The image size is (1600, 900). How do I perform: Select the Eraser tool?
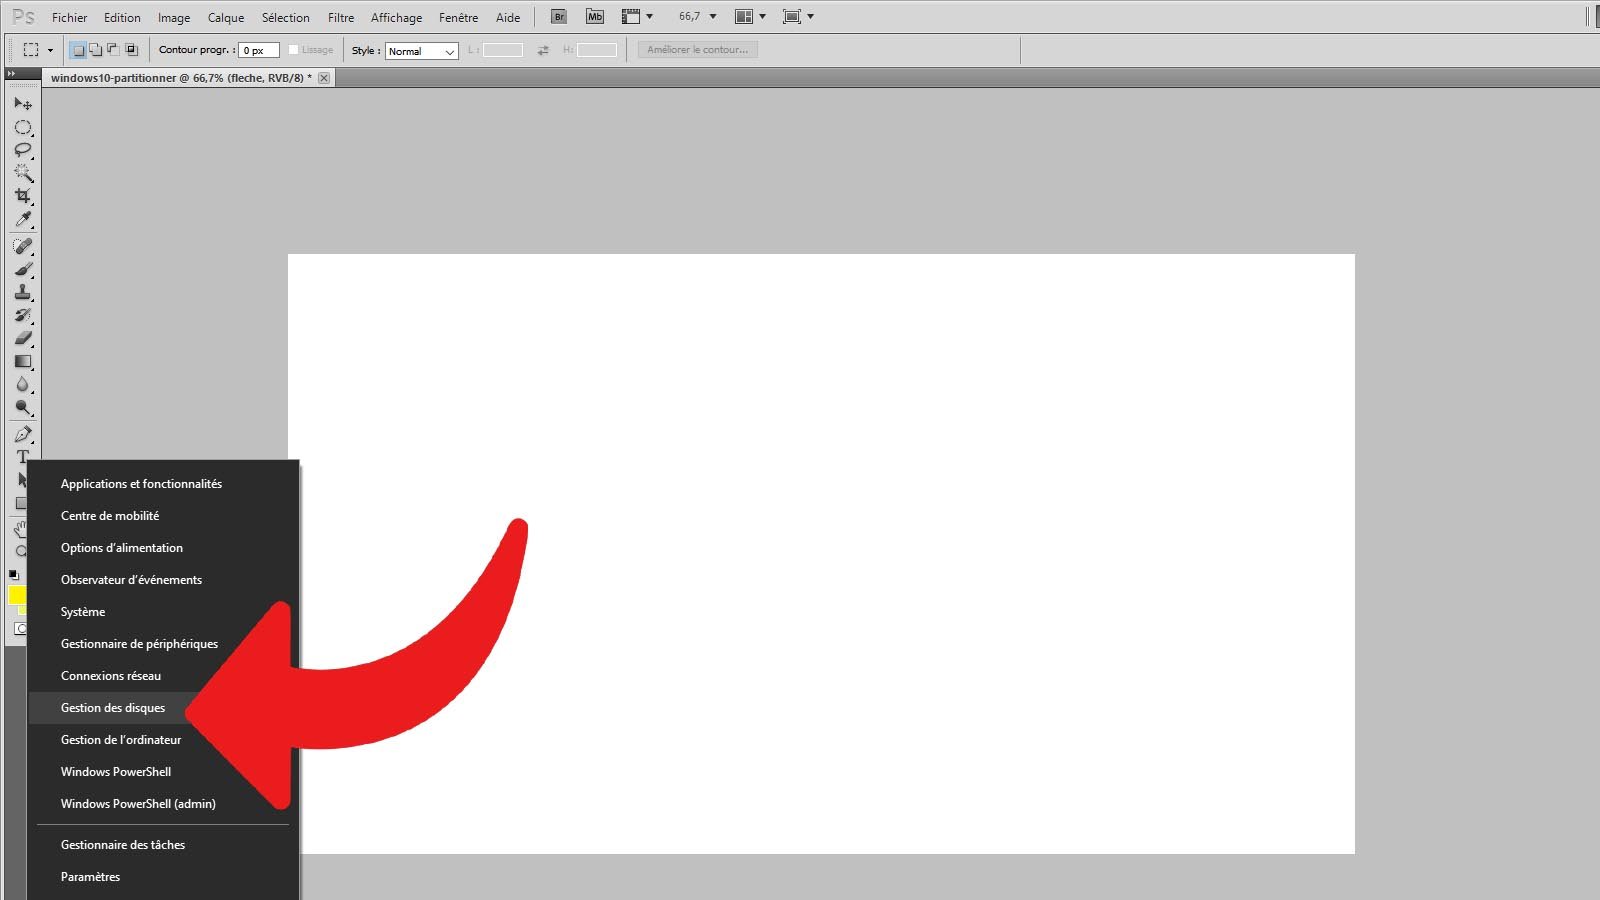pos(23,338)
